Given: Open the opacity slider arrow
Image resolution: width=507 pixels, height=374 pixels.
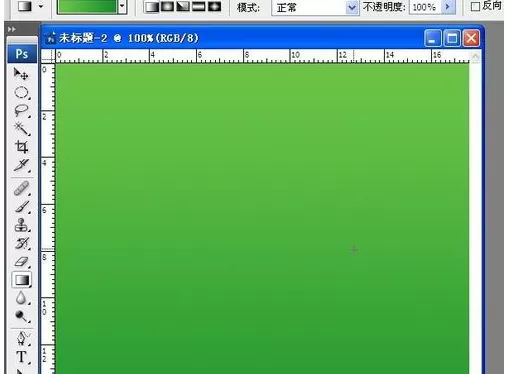Looking at the screenshot, I should coord(448,7).
